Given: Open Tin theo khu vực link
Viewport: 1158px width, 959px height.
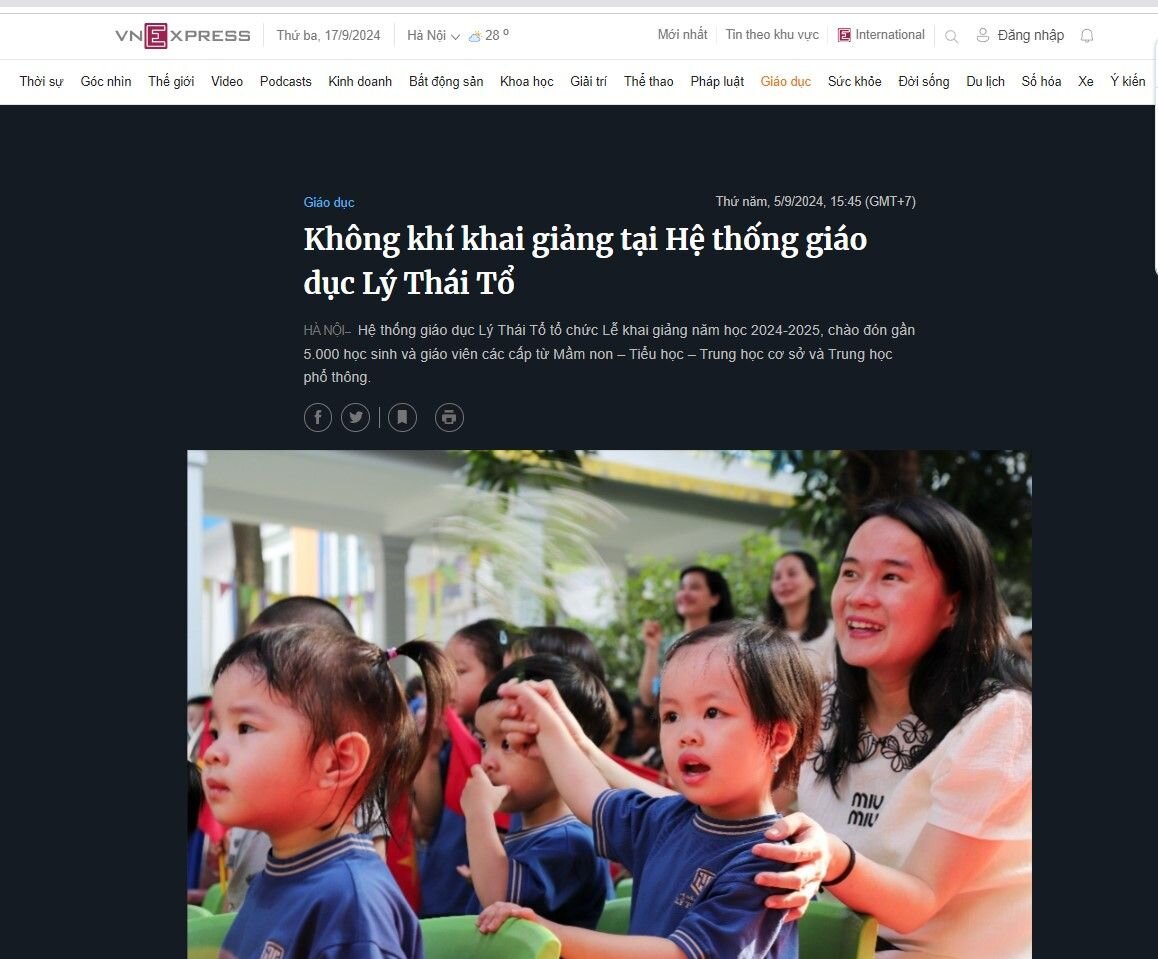Looking at the screenshot, I should pos(772,35).
